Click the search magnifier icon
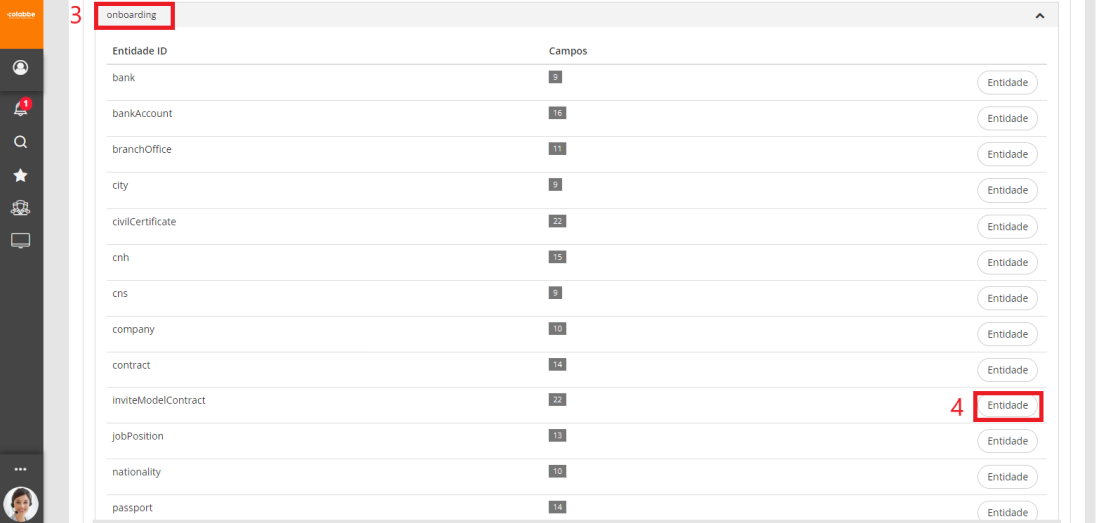1097x523 pixels. coord(21,142)
